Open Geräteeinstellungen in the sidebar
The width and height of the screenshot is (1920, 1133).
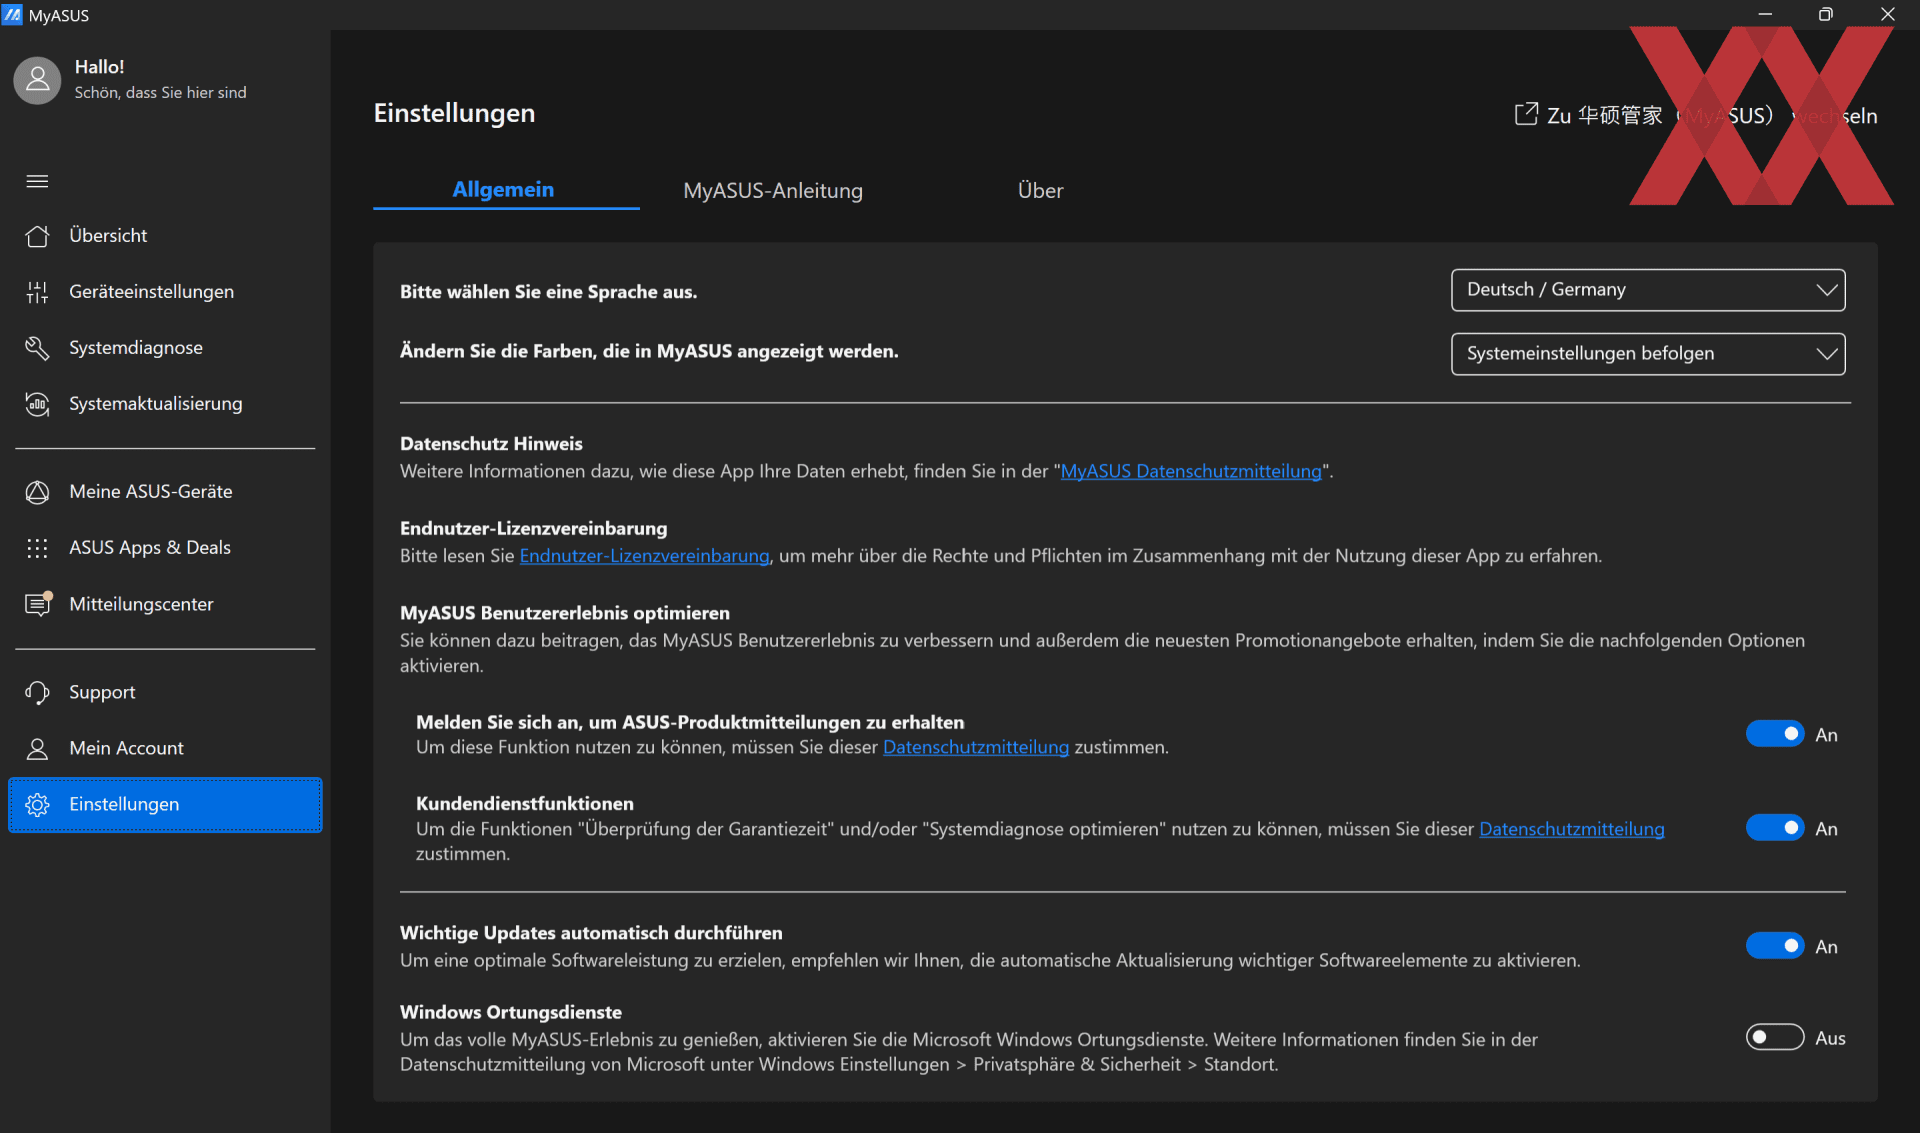pos(165,292)
